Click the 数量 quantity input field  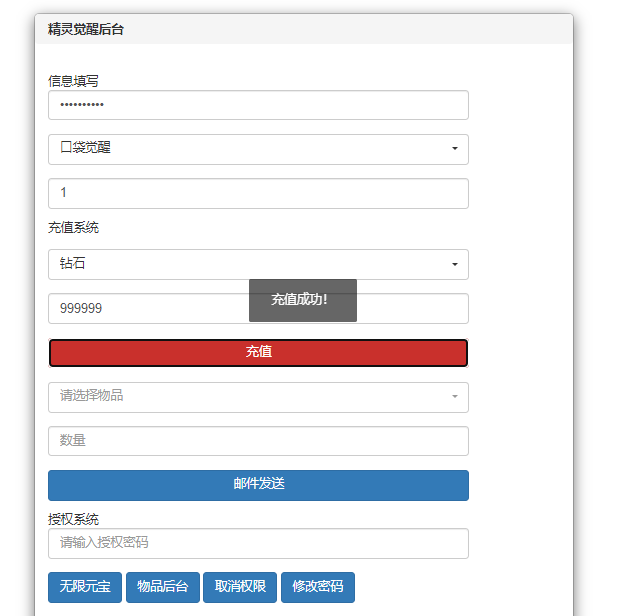coord(258,441)
